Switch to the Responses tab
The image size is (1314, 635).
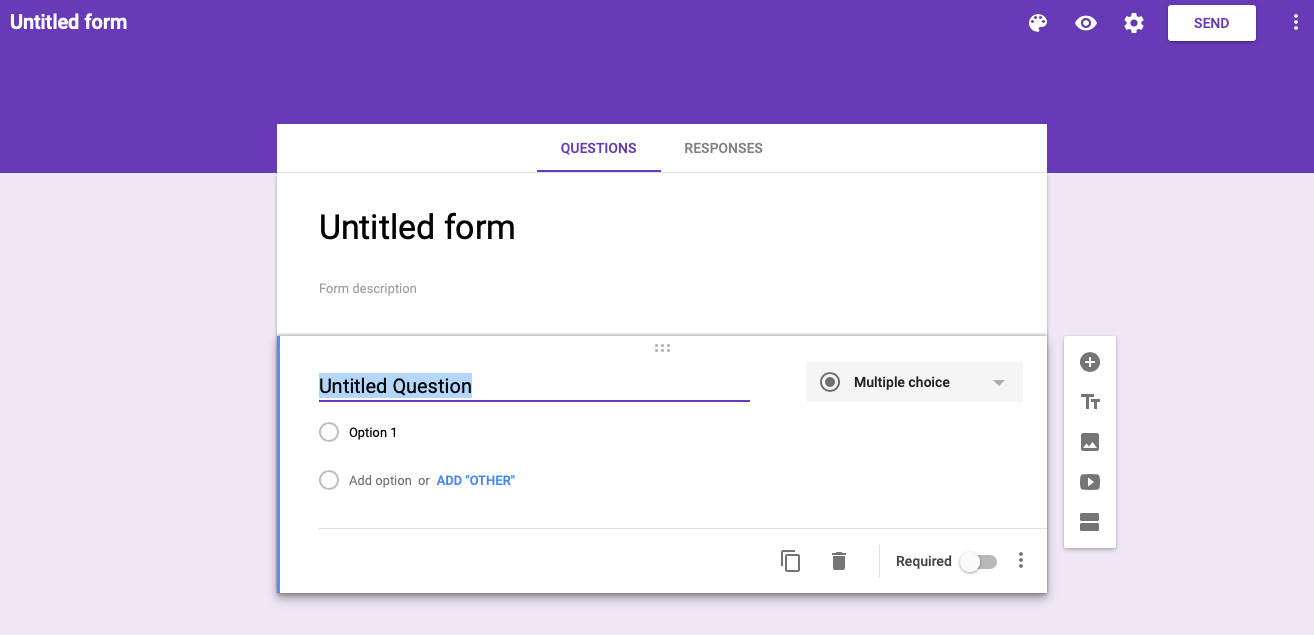tap(723, 148)
